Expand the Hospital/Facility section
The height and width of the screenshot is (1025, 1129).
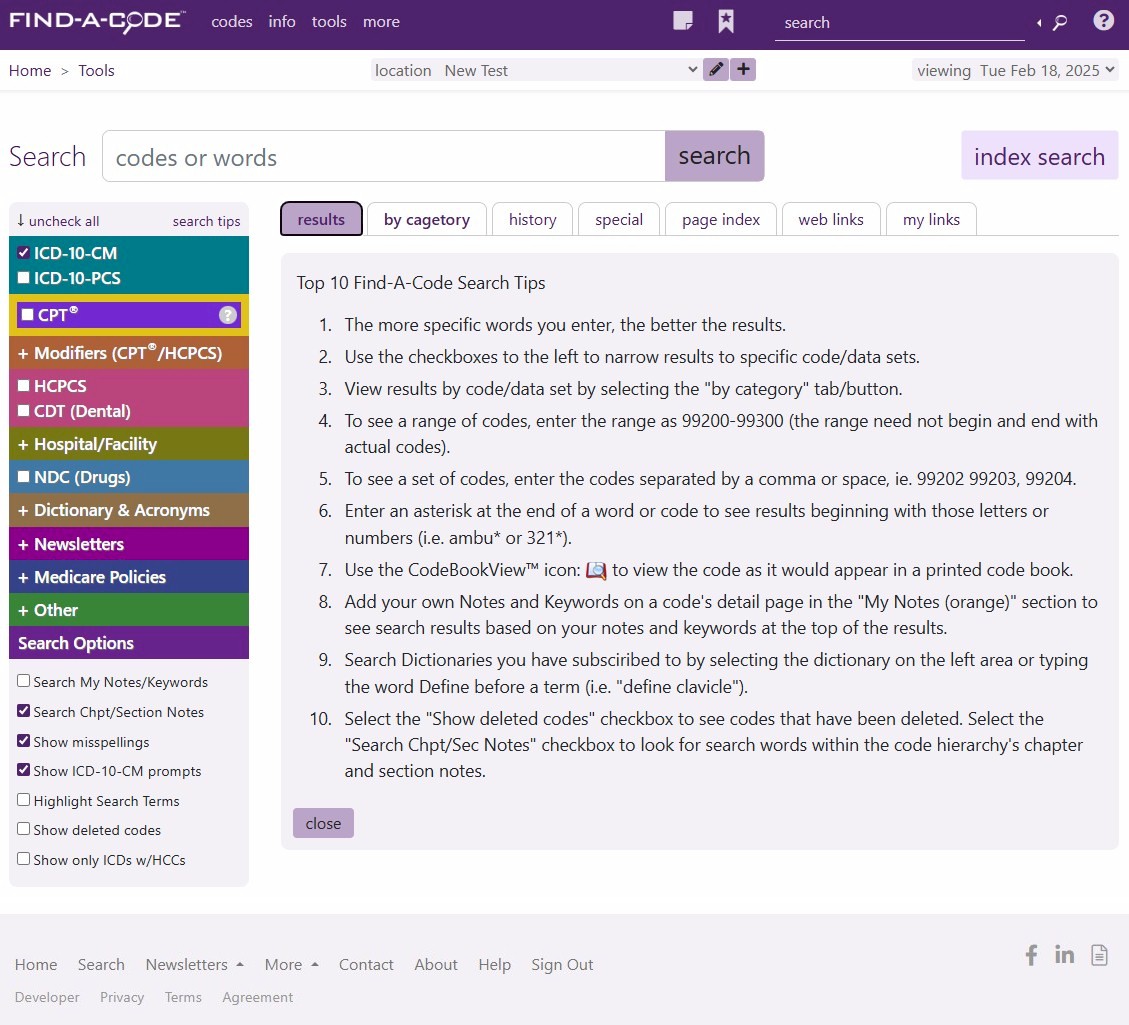[x=129, y=444]
